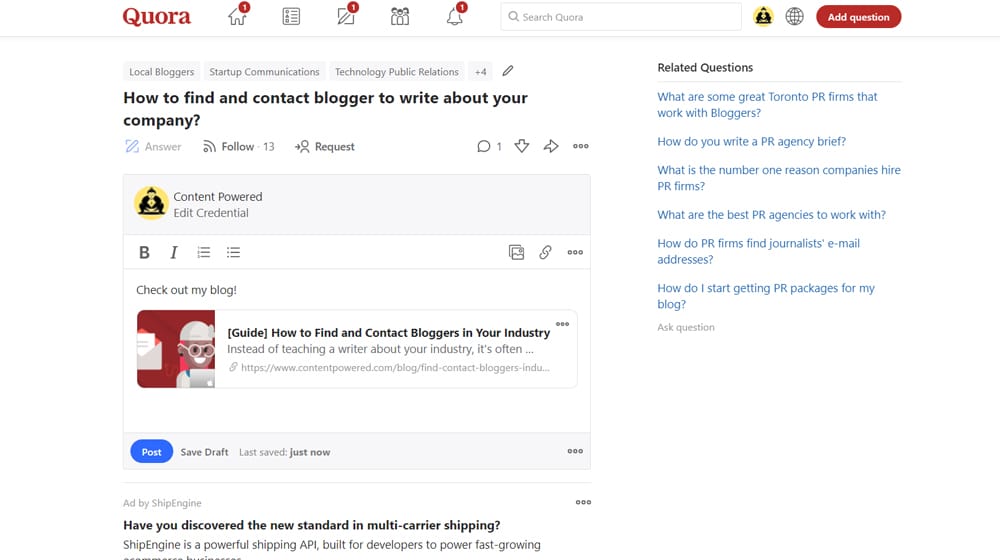This screenshot has height=560, width=1000.
Task: Open the link card thumbnail image
Action: tap(176, 349)
